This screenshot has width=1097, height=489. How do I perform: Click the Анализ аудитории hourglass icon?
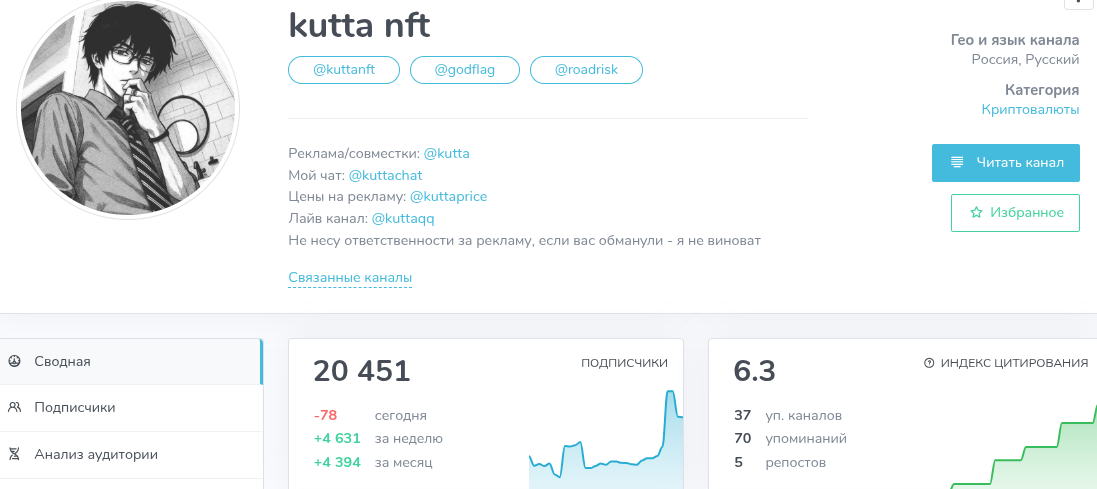coord(14,454)
